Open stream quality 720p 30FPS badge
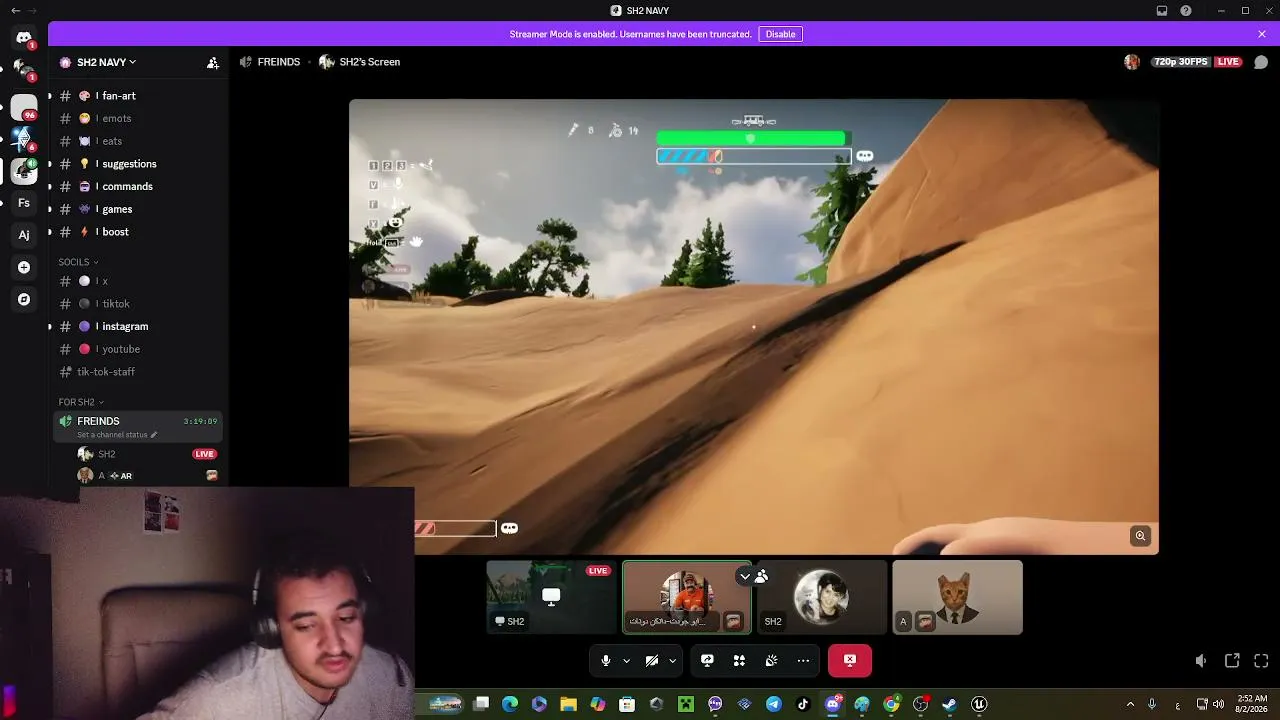This screenshot has height=720, width=1280. click(x=1182, y=62)
